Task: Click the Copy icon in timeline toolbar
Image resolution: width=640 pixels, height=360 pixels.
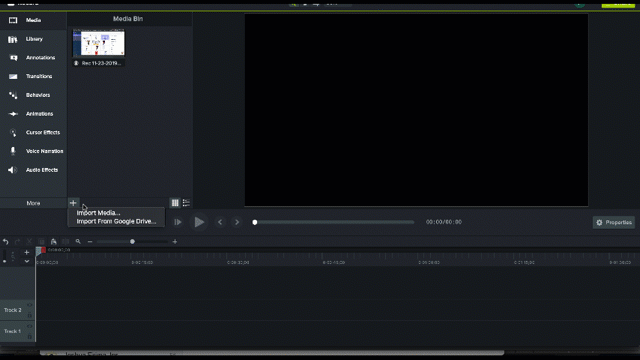Action: point(41,242)
